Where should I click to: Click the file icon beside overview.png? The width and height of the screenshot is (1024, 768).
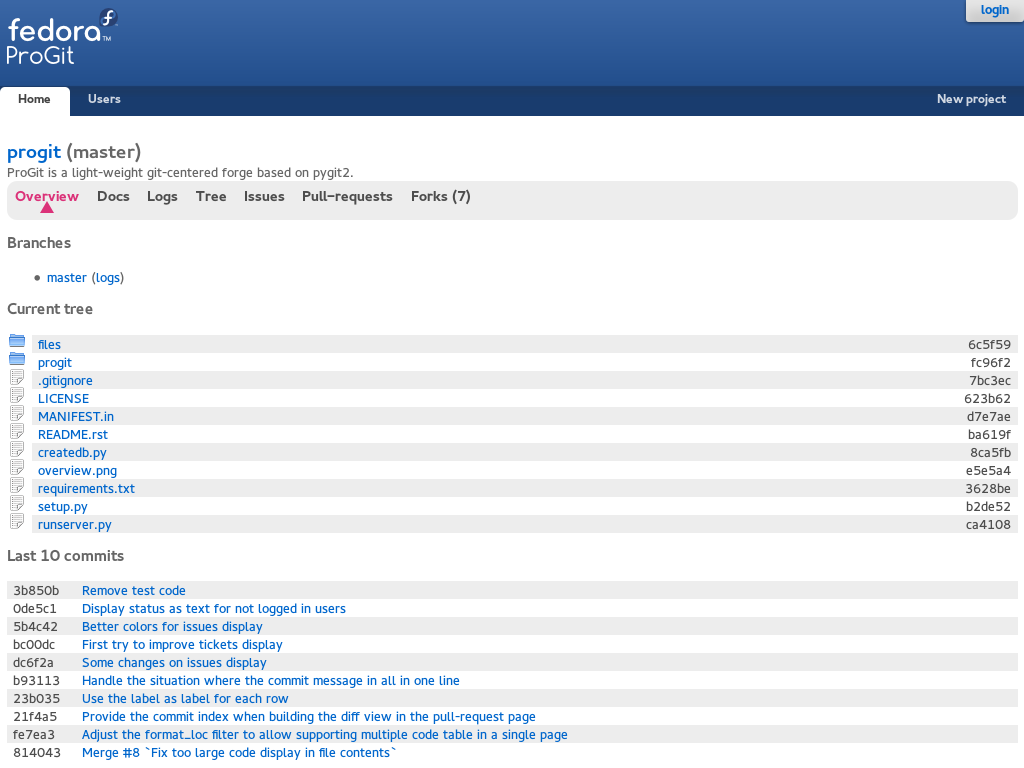[x=17, y=467]
